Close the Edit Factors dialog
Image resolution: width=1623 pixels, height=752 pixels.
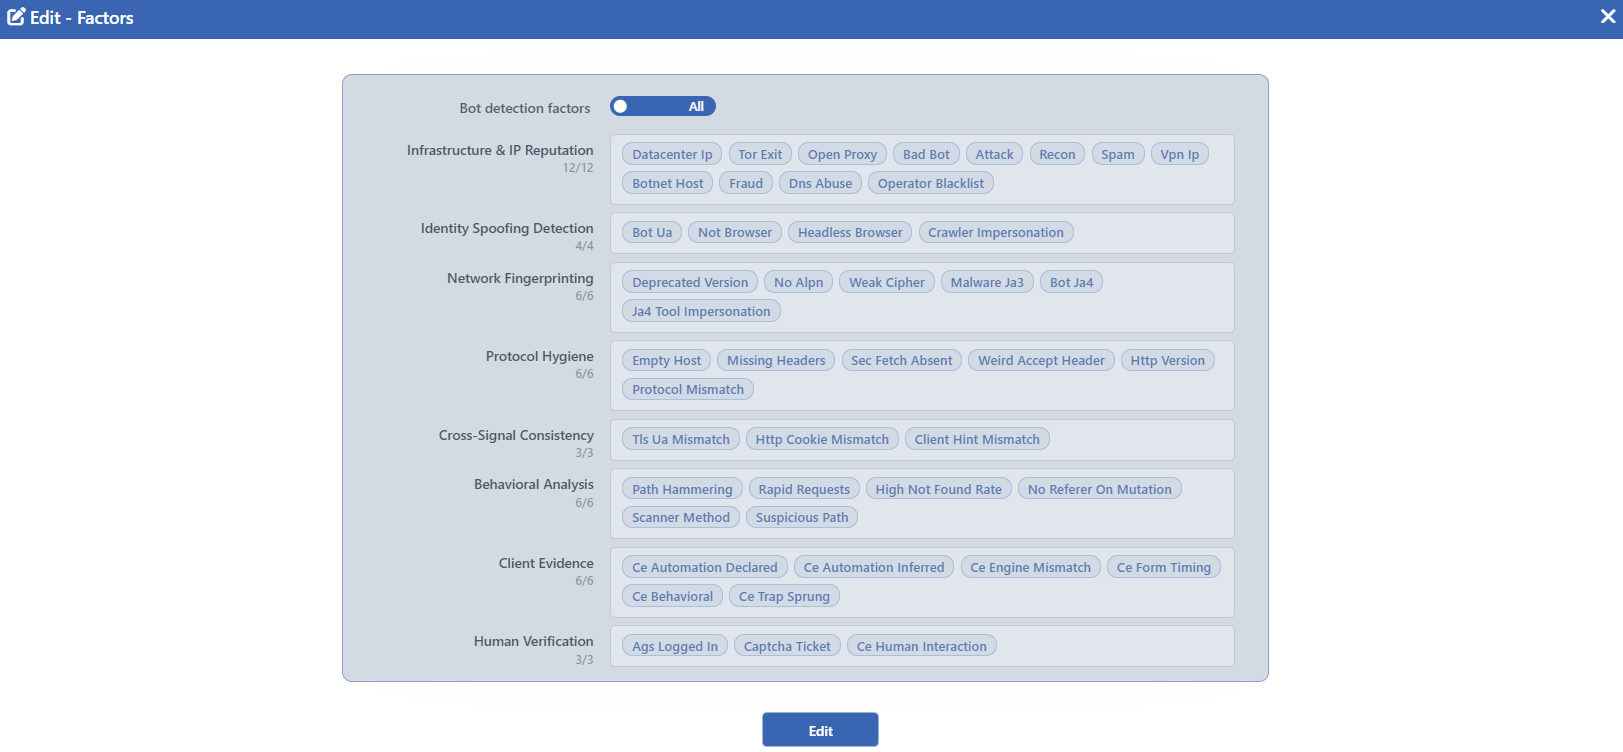[1608, 17]
